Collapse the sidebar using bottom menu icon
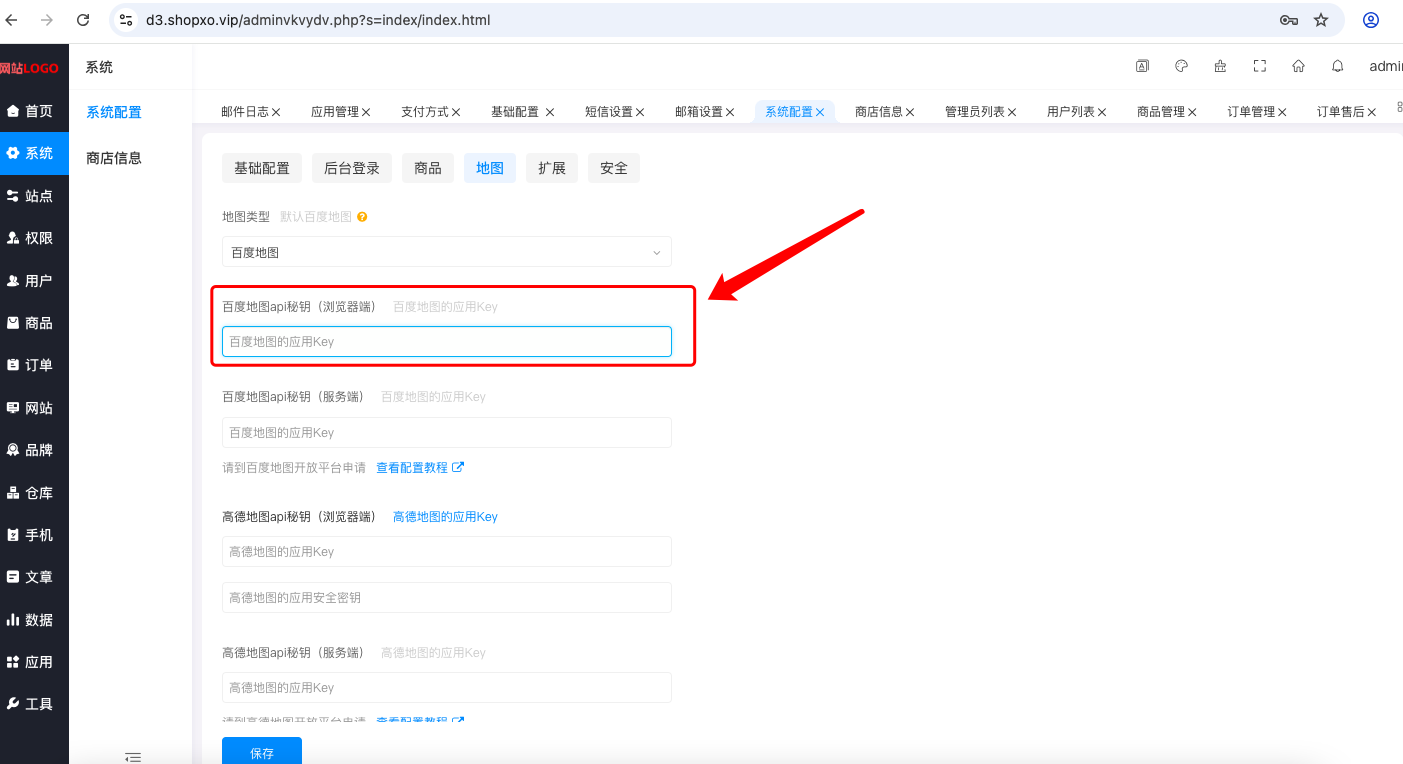 [133, 757]
